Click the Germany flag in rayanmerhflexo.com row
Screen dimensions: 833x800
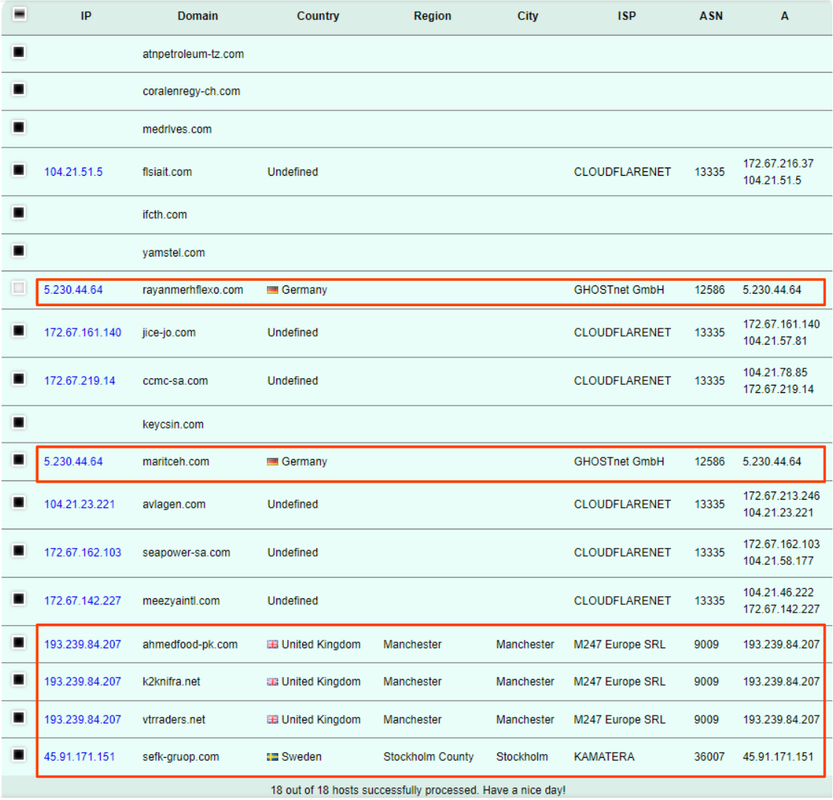(x=273, y=290)
